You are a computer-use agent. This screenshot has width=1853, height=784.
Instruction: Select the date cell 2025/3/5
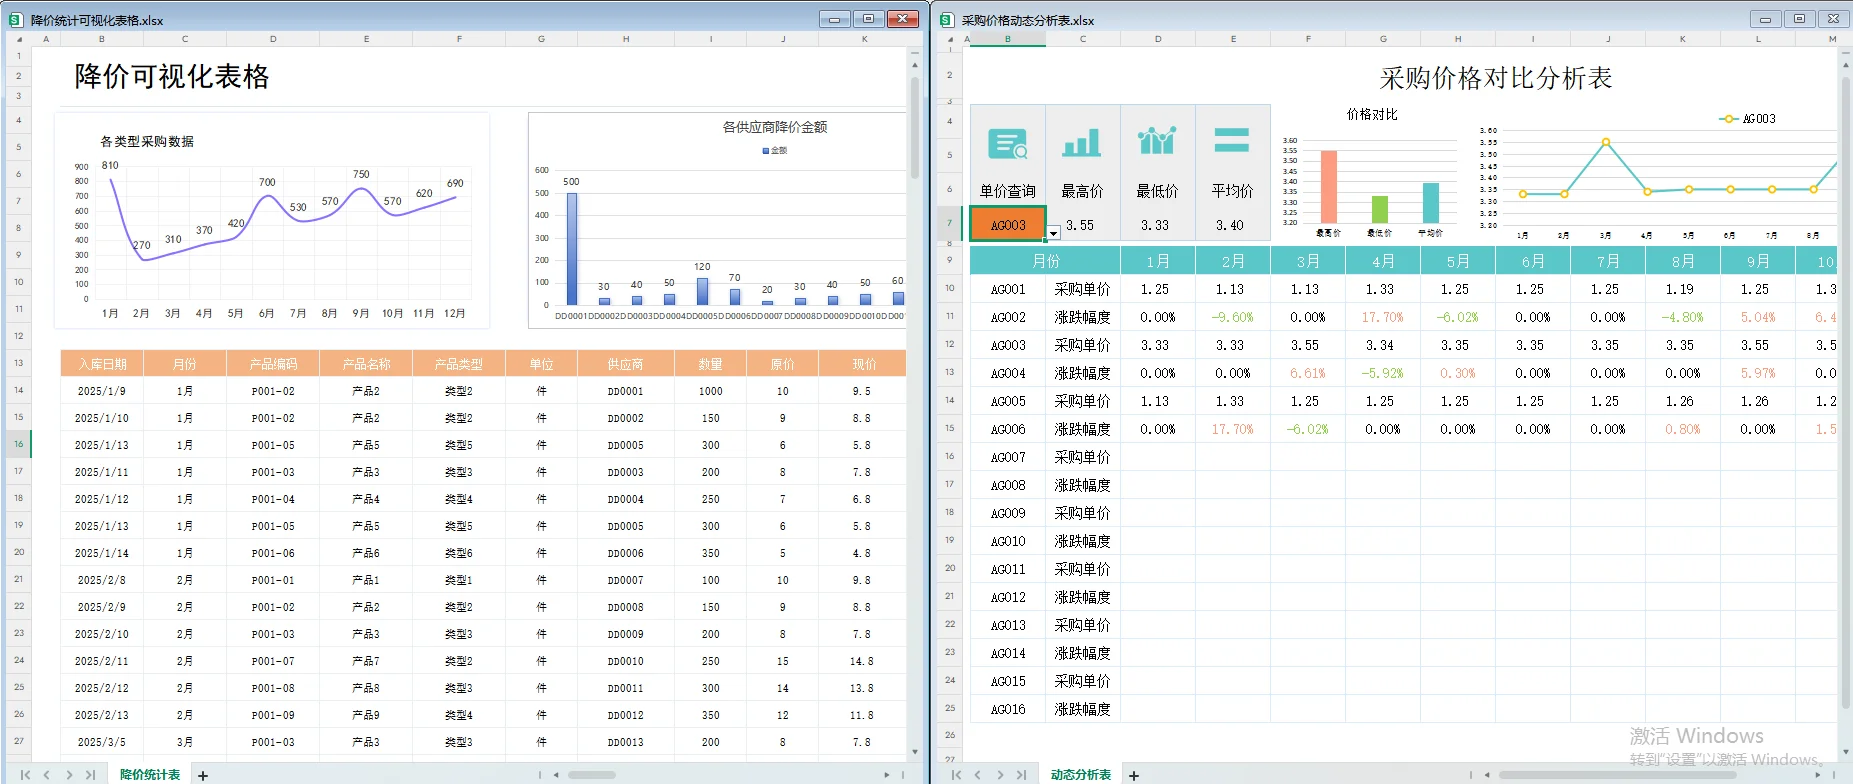(x=102, y=742)
